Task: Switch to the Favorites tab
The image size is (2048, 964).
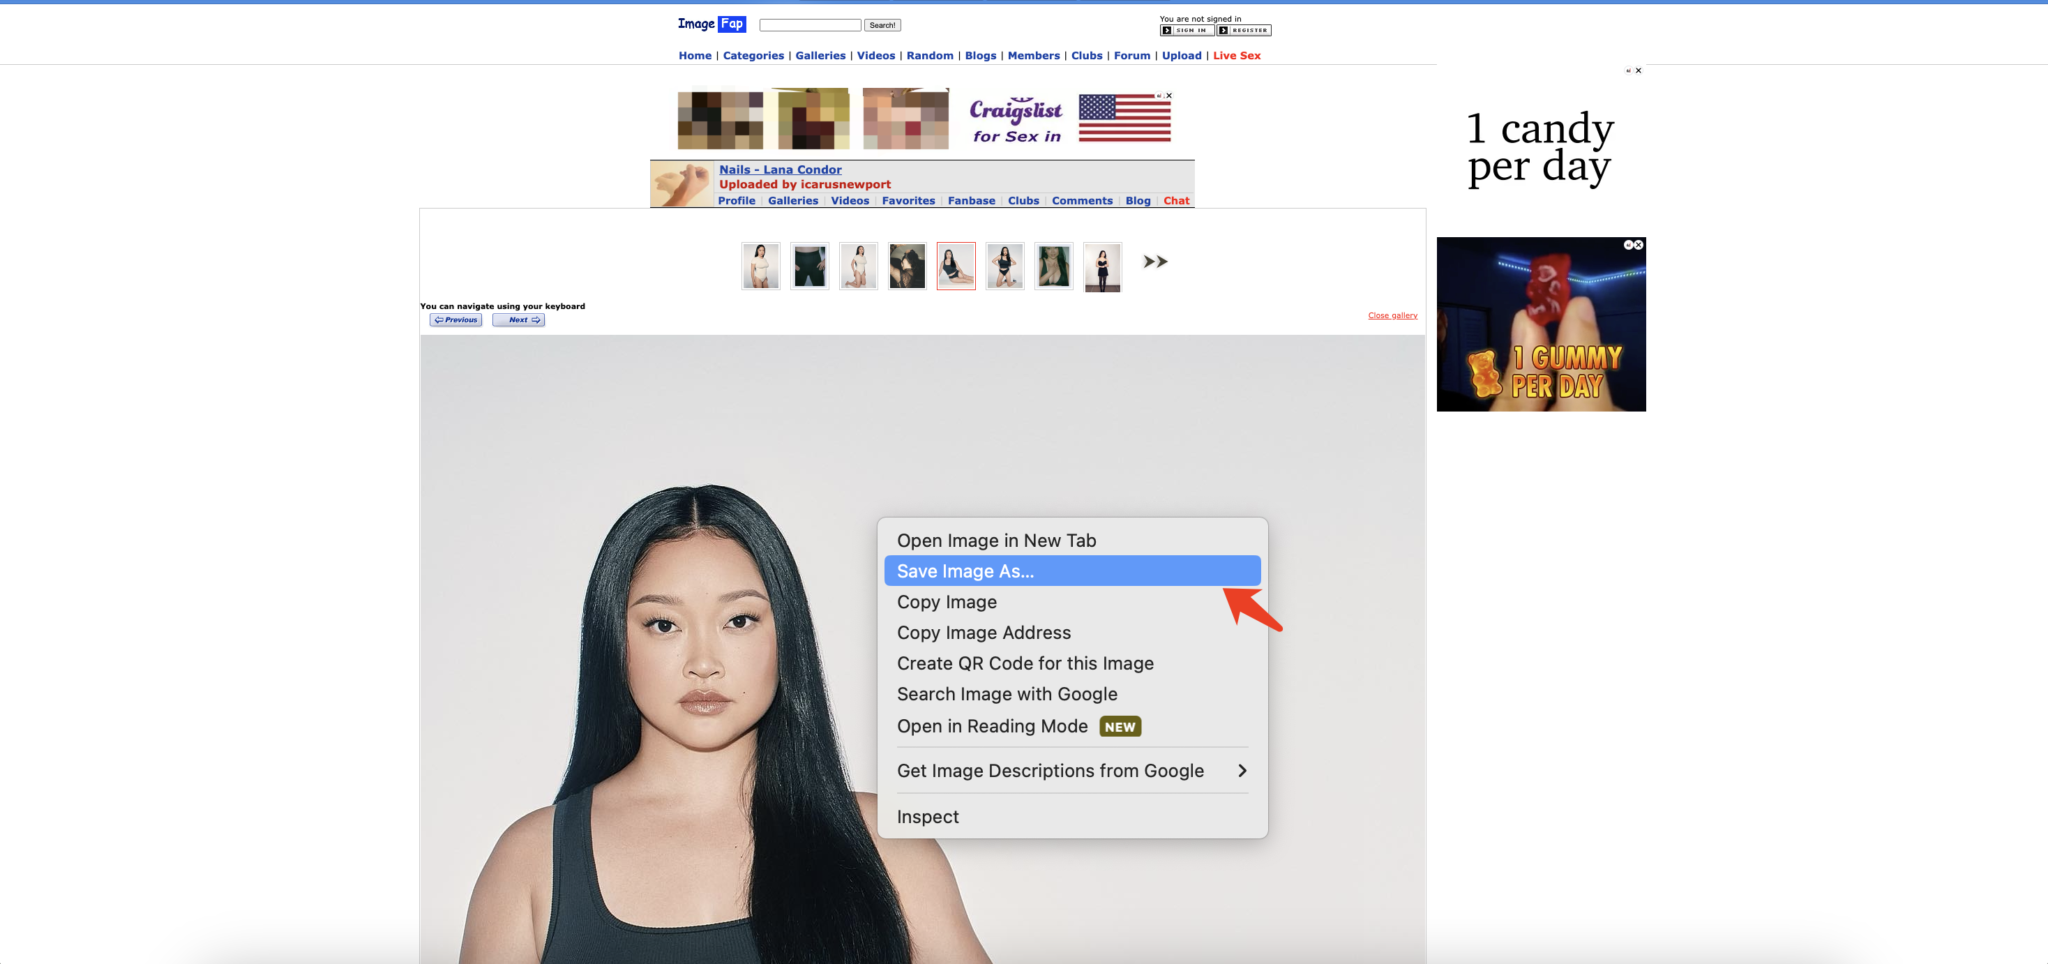Action: pyautogui.click(x=908, y=200)
